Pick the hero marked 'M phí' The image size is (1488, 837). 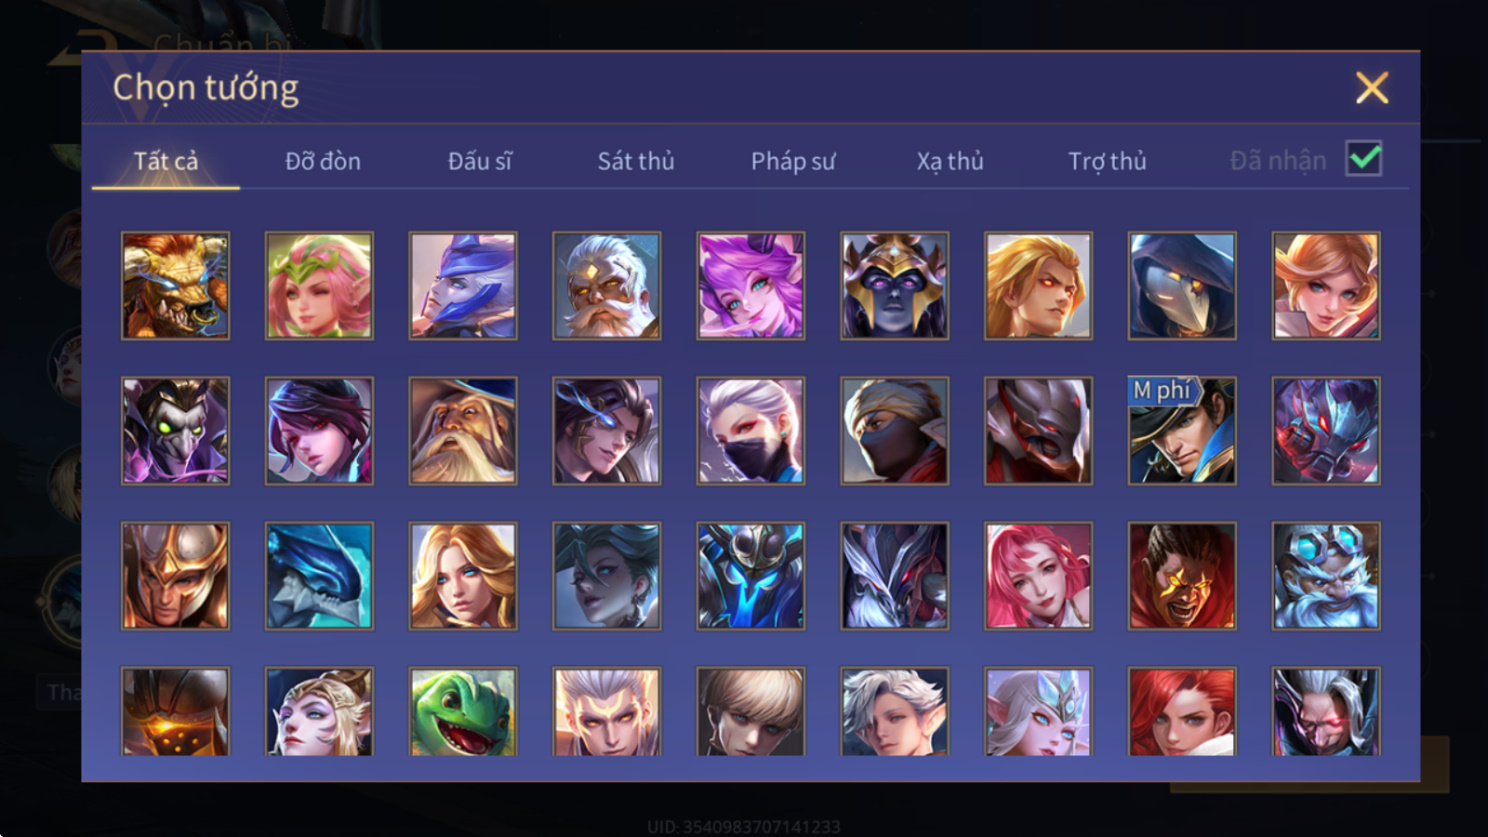coord(1182,431)
